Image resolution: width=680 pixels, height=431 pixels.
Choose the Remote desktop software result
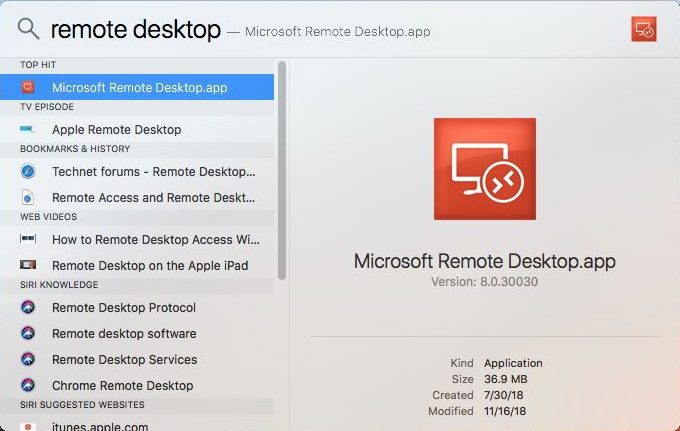click(x=137, y=333)
